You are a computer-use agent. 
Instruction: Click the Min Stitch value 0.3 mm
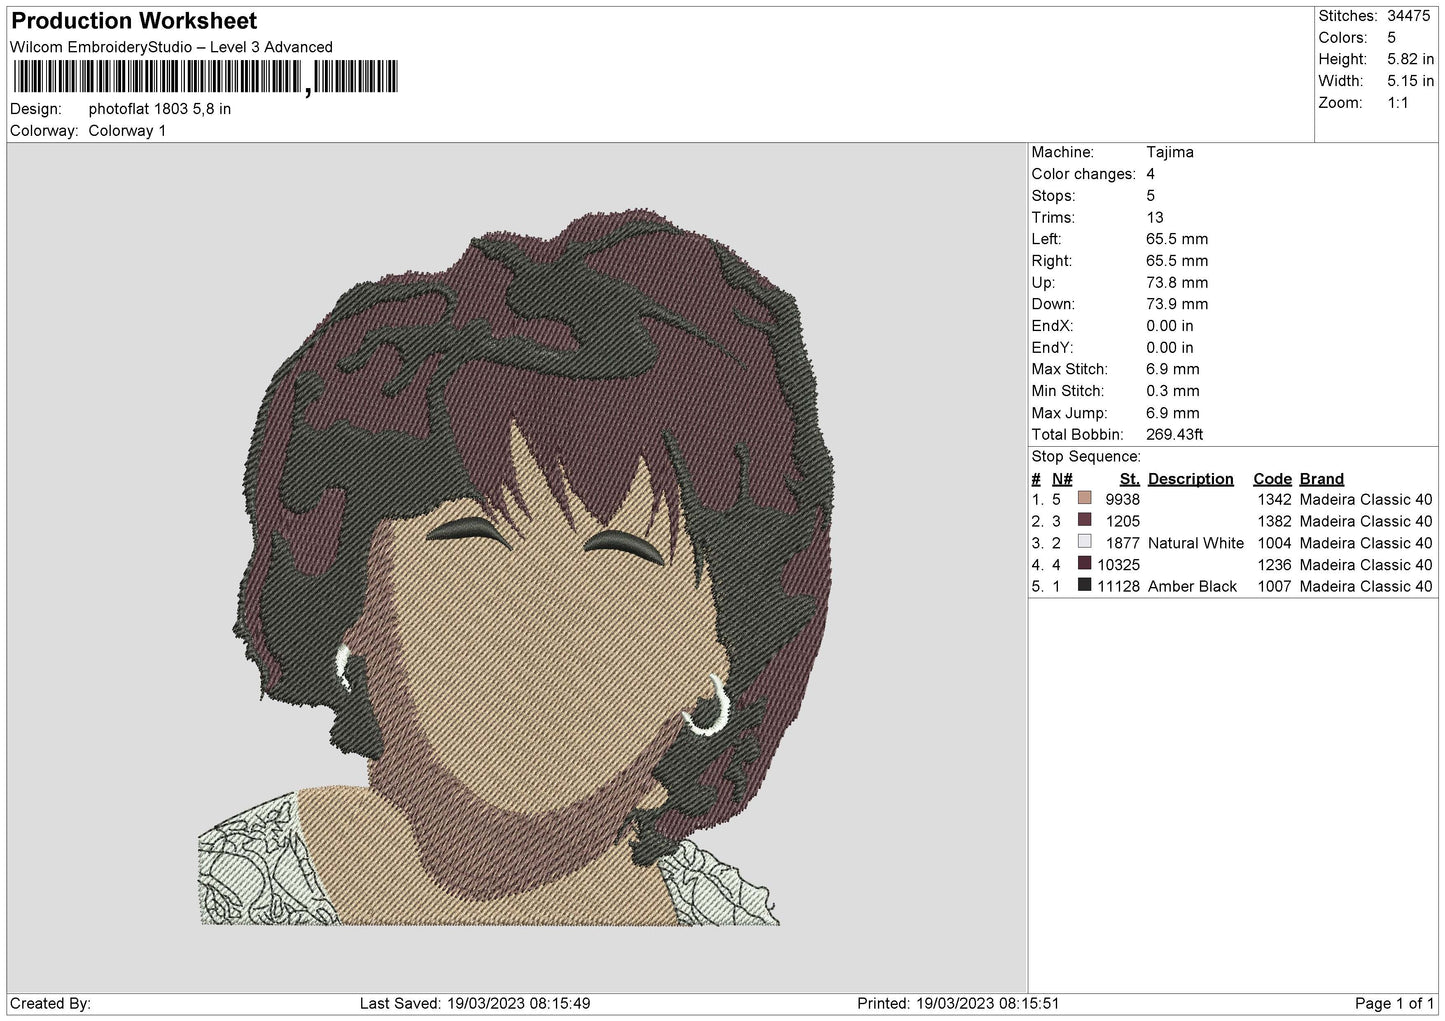coord(1173,391)
